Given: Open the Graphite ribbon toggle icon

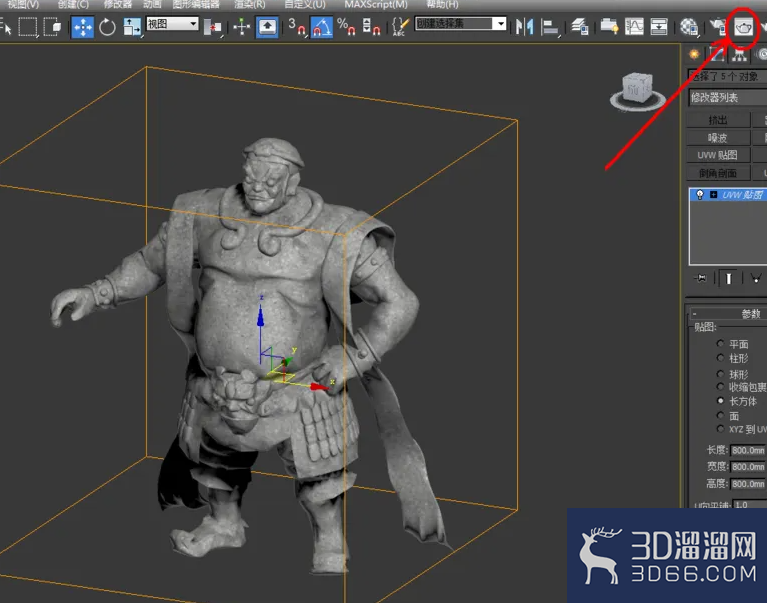Looking at the screenshot, I should click(x=609, y=27).
